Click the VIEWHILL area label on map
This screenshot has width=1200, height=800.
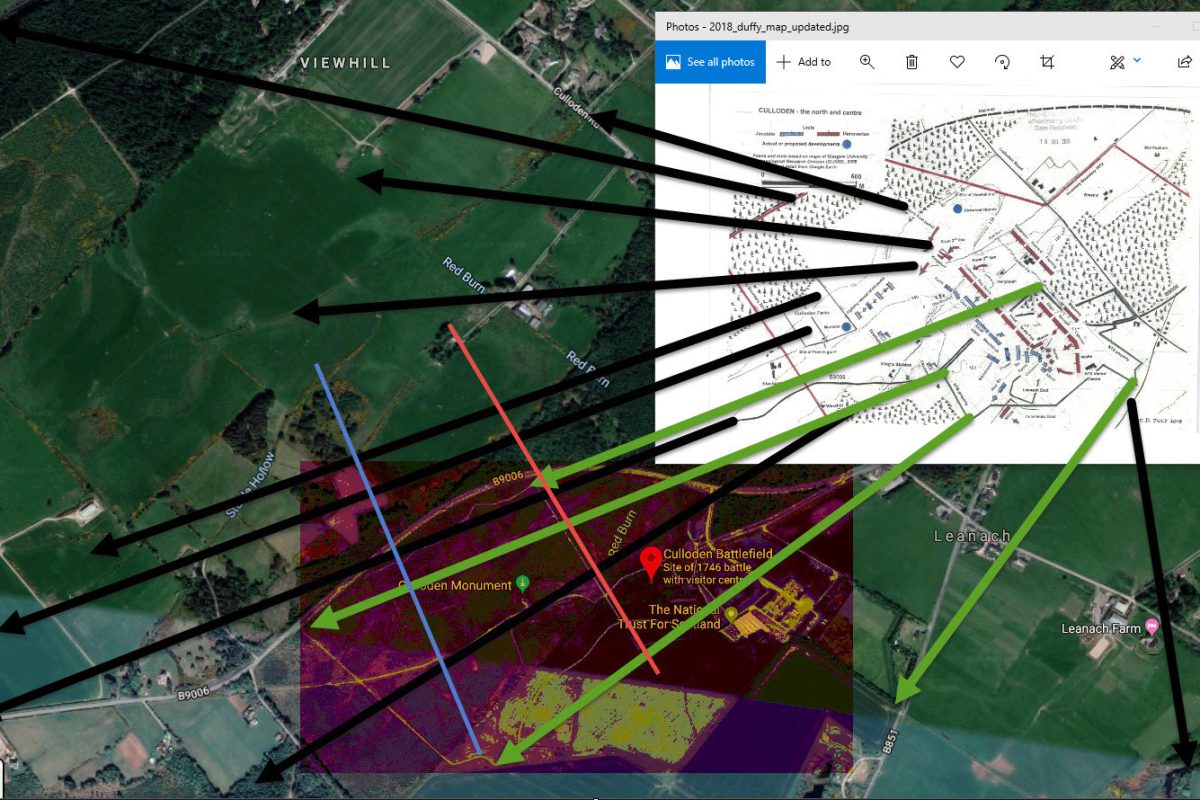click(346, 63)
